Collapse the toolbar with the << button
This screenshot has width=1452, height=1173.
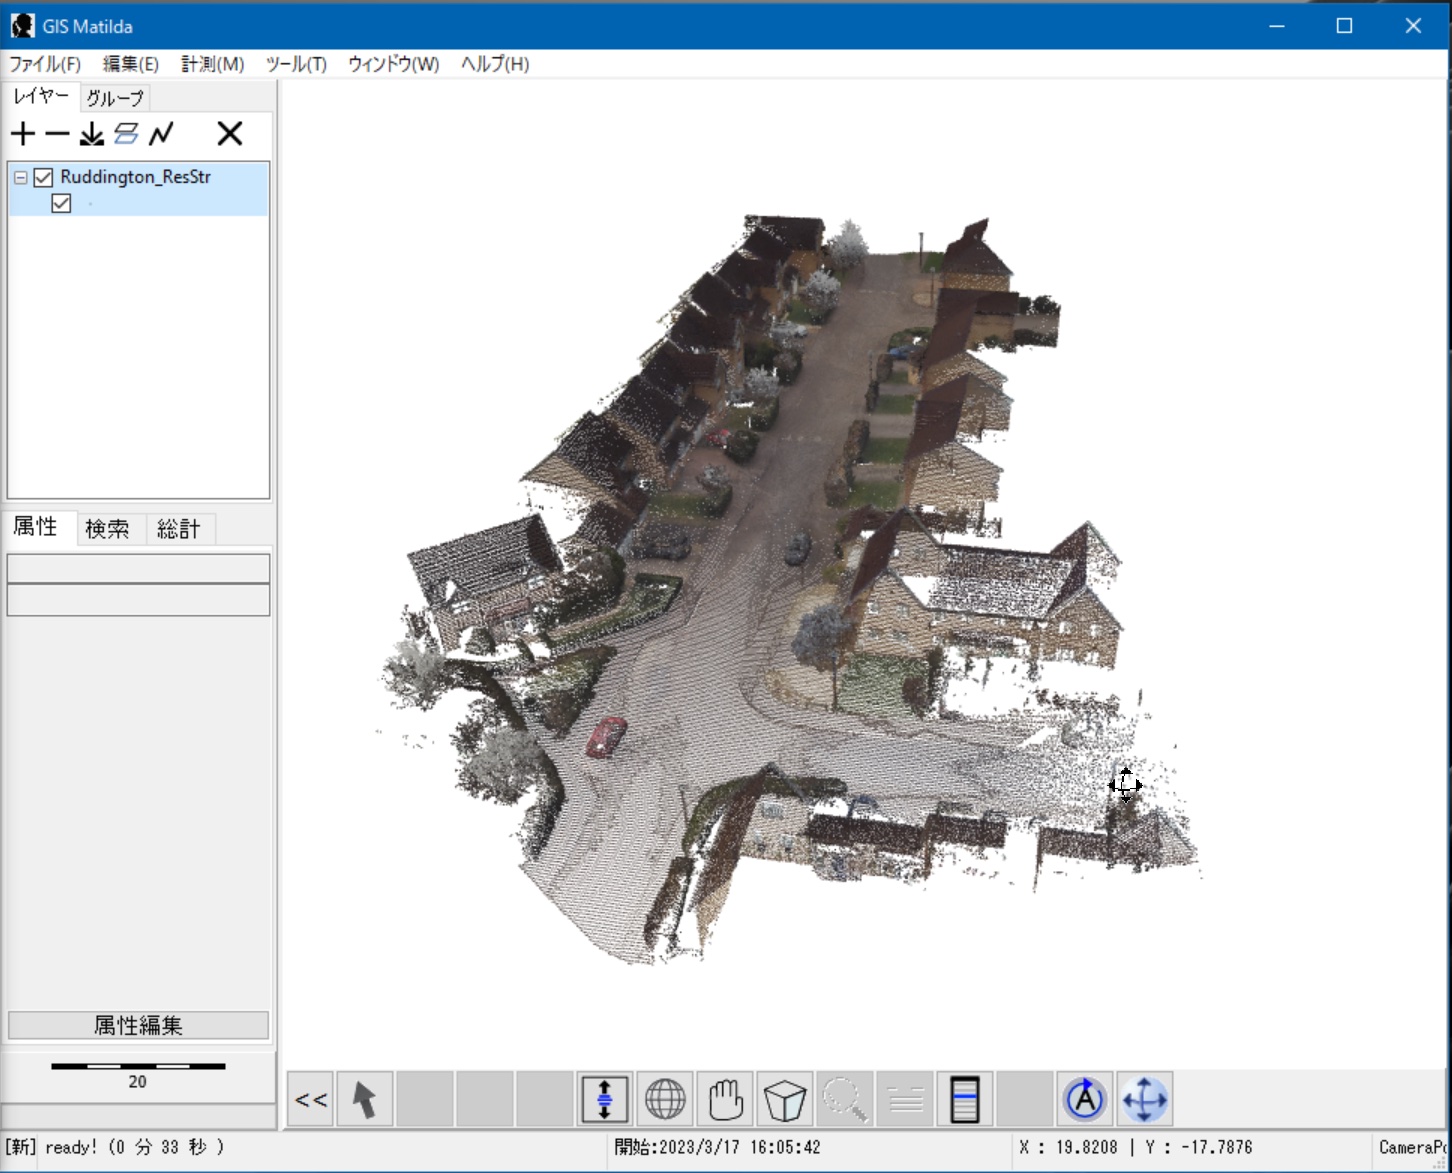pos(311,1100)
